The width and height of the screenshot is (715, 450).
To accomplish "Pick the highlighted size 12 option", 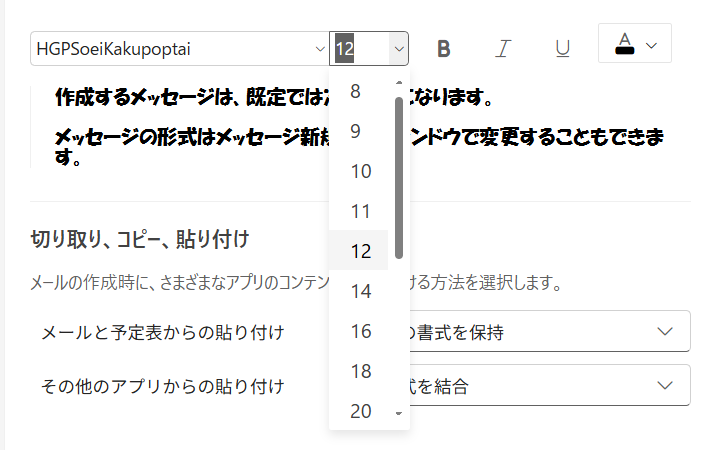I will (x=359, y=251).
